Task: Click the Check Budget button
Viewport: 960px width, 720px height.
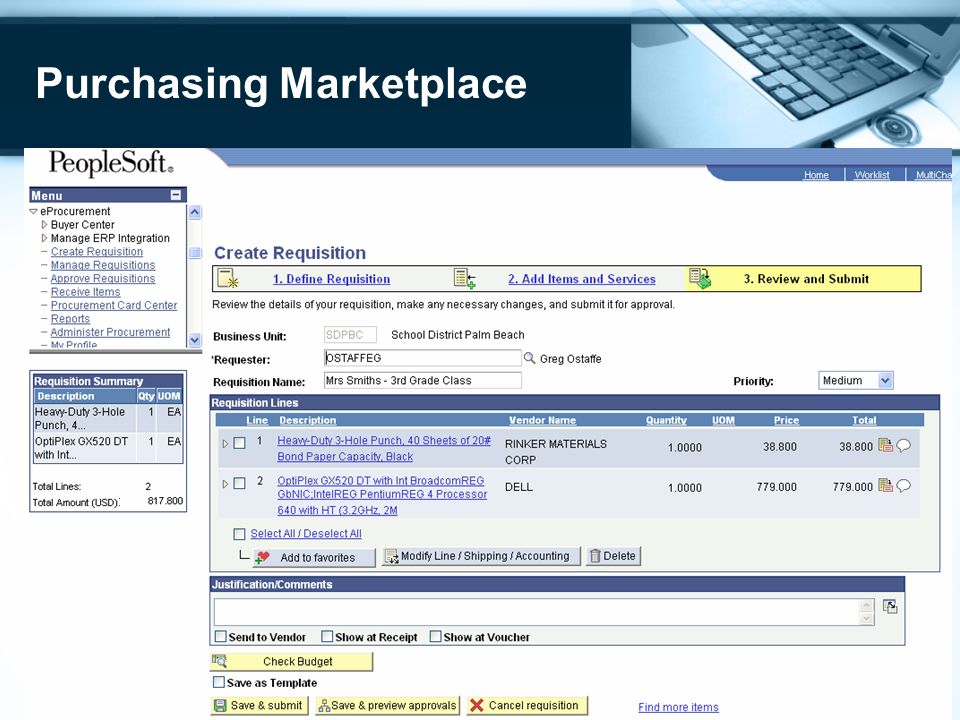Action: click(x=291, y=661)
